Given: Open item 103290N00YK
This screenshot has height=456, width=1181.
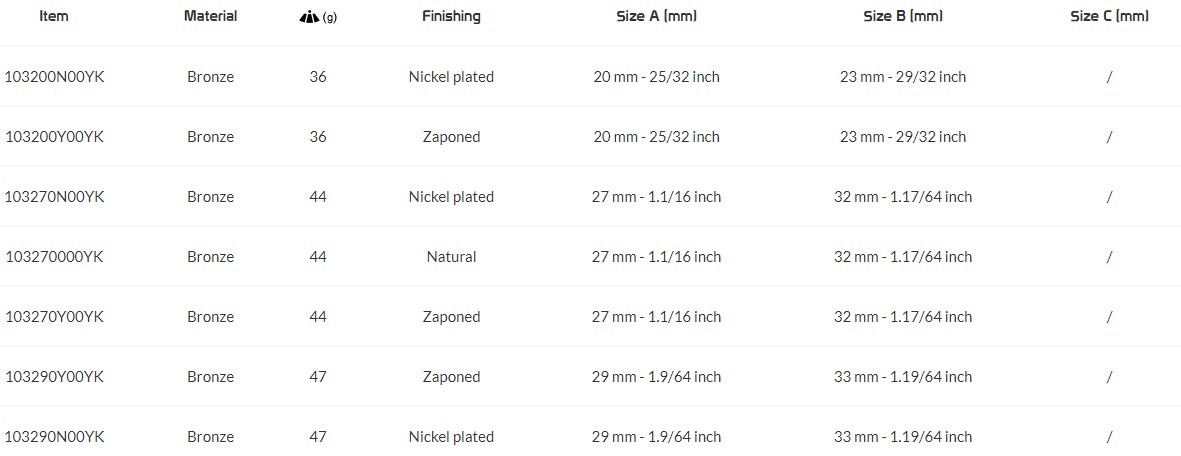Looking at the screenshot, I should (54, 436).
